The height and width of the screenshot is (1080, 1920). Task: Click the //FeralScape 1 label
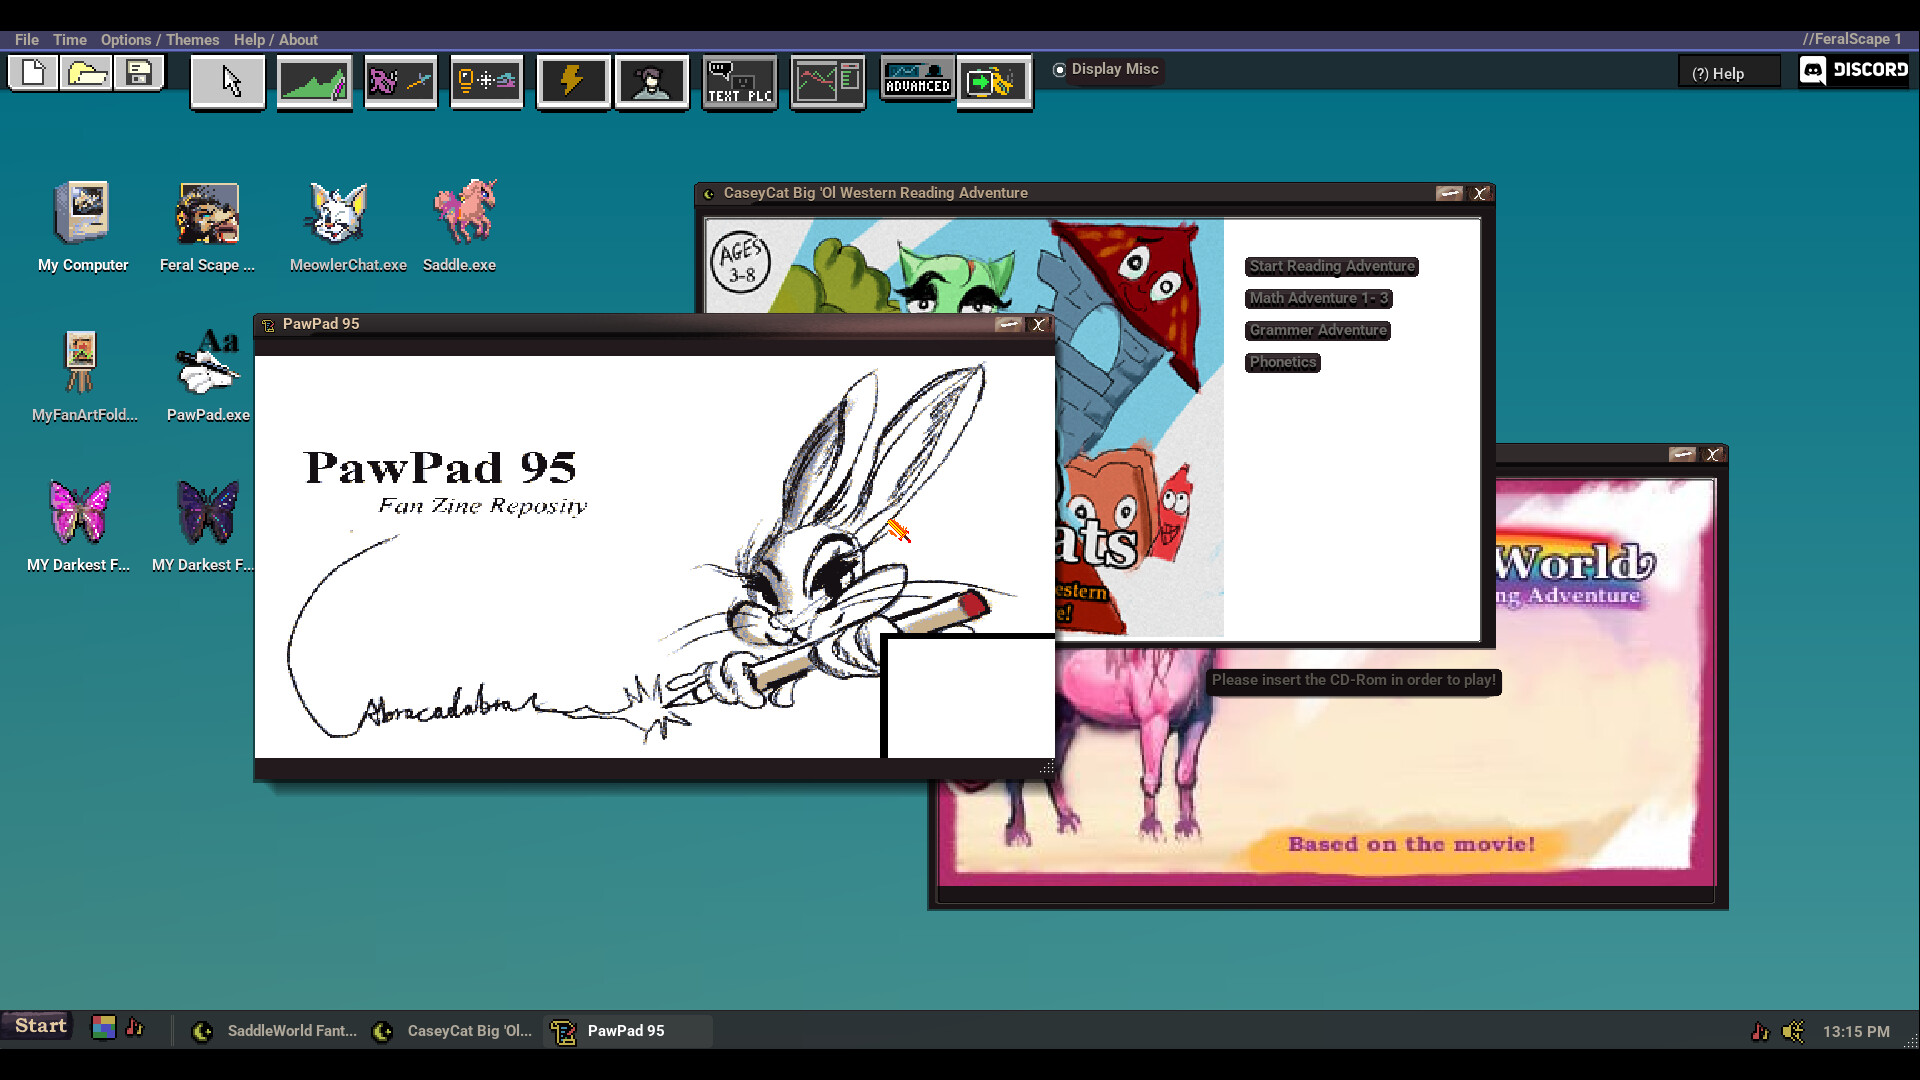[1852, 39]
